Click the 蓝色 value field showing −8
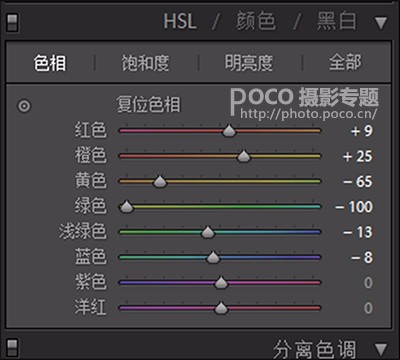The height and width of the screenshot is (360, 400). 362,258
